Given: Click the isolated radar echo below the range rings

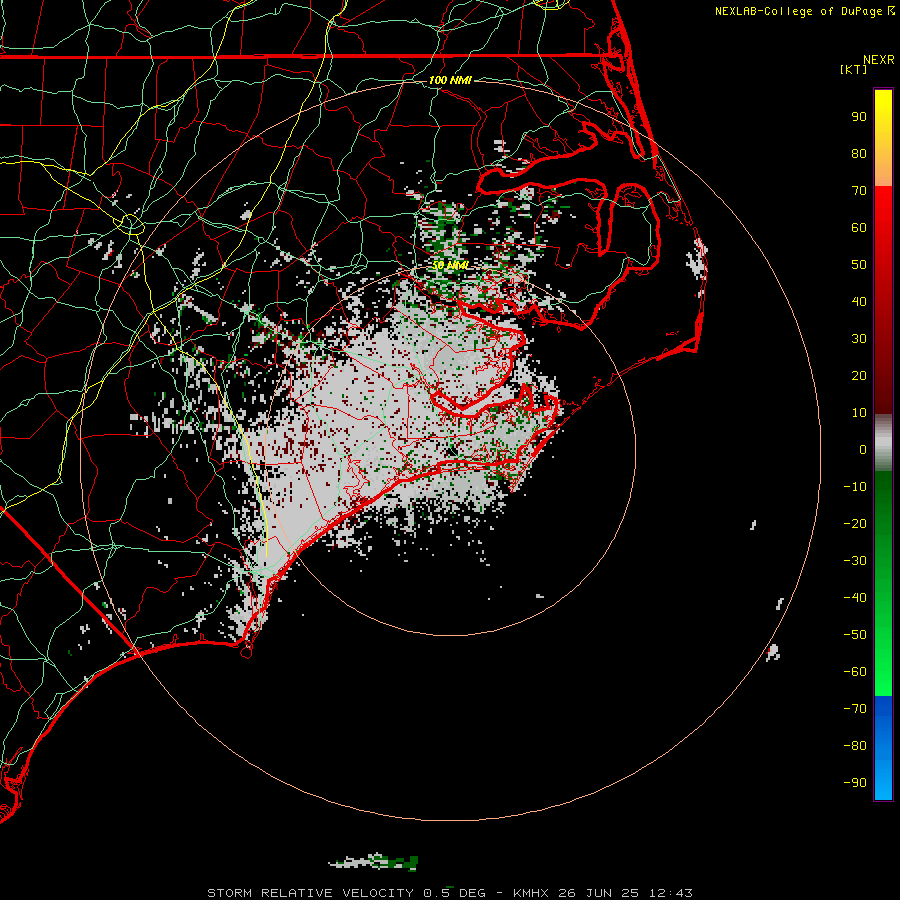Looking at the screenshot, I should pos(374,862).
